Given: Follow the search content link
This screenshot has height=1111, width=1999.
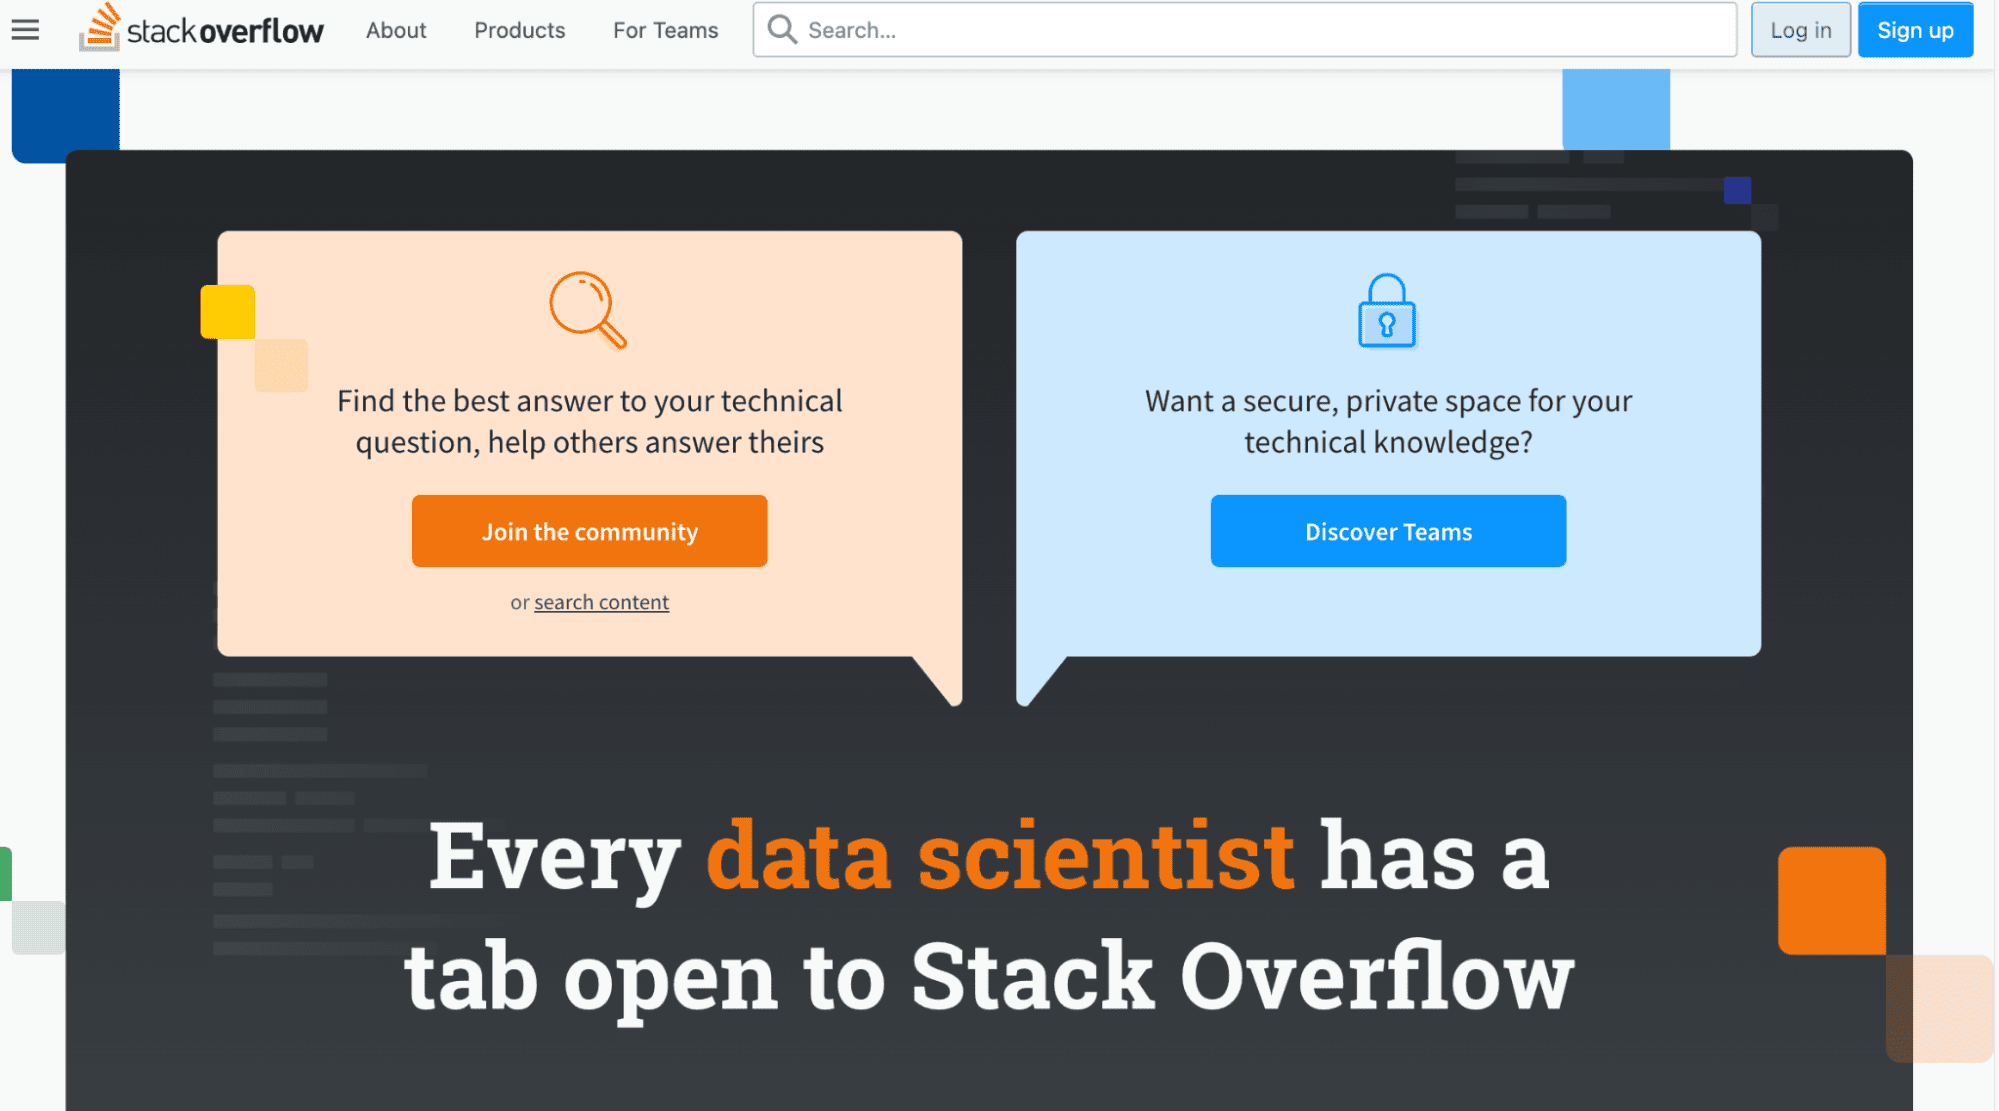Looking at the screenshot, I should [x=601, y=602].
